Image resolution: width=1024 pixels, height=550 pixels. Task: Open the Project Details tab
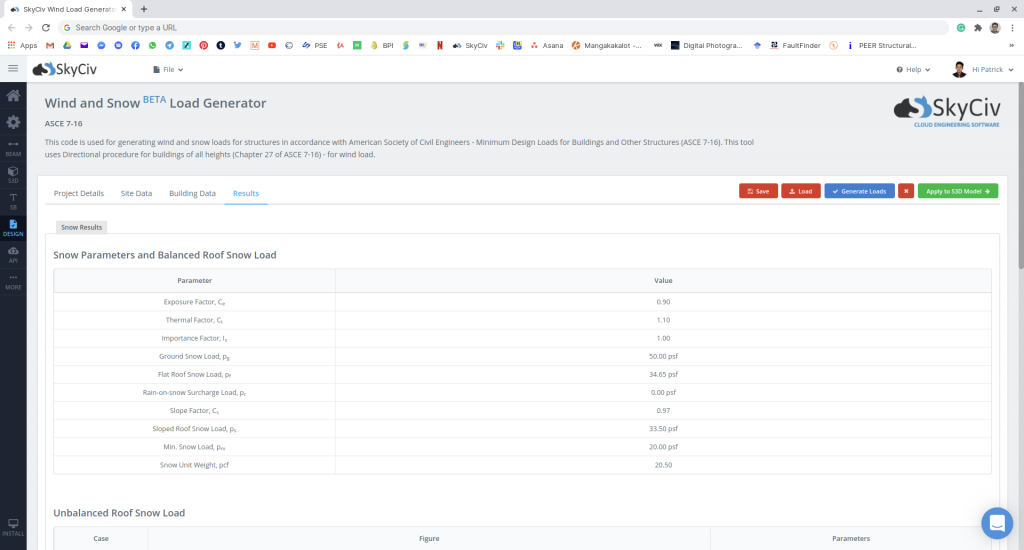(78, 193)
